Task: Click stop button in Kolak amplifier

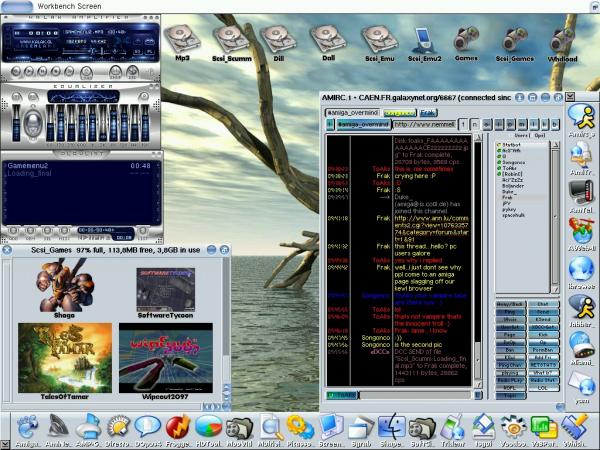Action: pos(56,71)
